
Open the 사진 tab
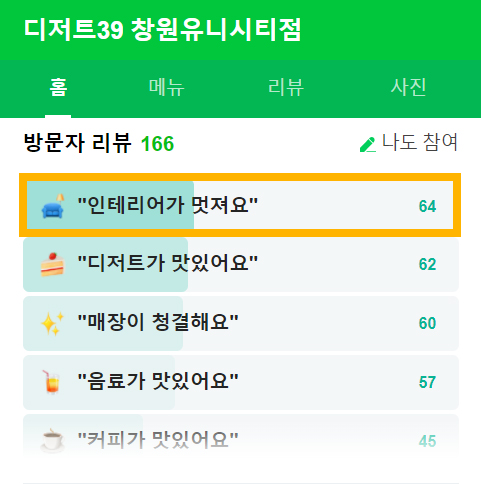tap(408, 88)
